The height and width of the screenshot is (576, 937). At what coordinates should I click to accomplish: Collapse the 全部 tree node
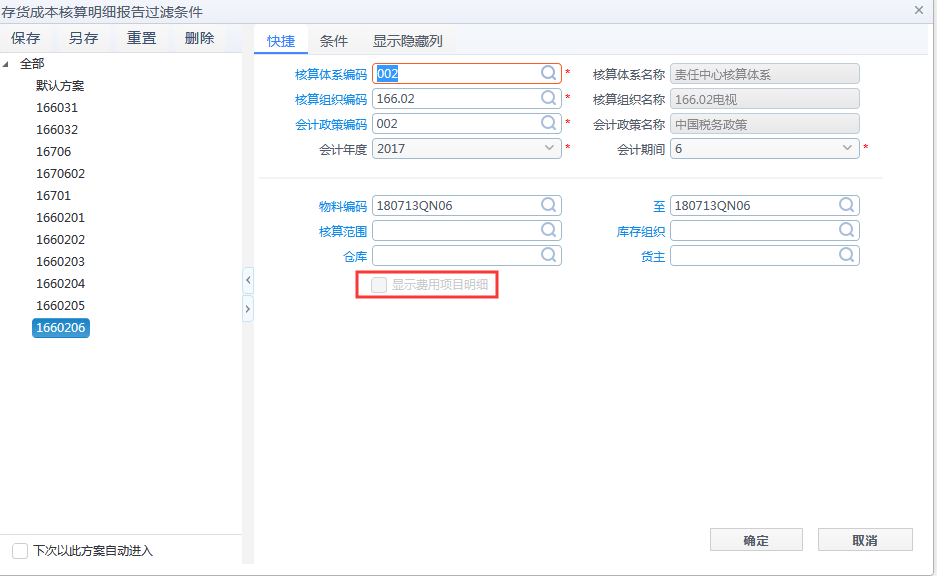pos(7,64)
